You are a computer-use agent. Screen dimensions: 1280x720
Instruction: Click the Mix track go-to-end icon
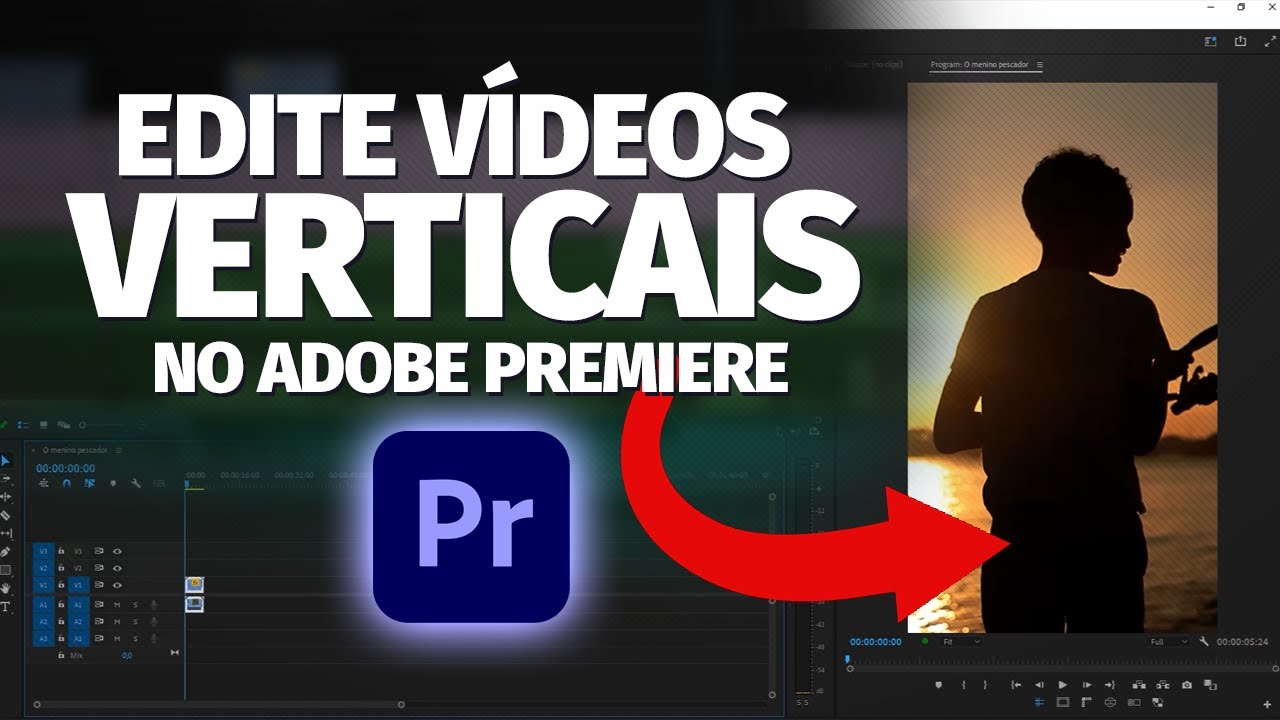click(175, 652)
